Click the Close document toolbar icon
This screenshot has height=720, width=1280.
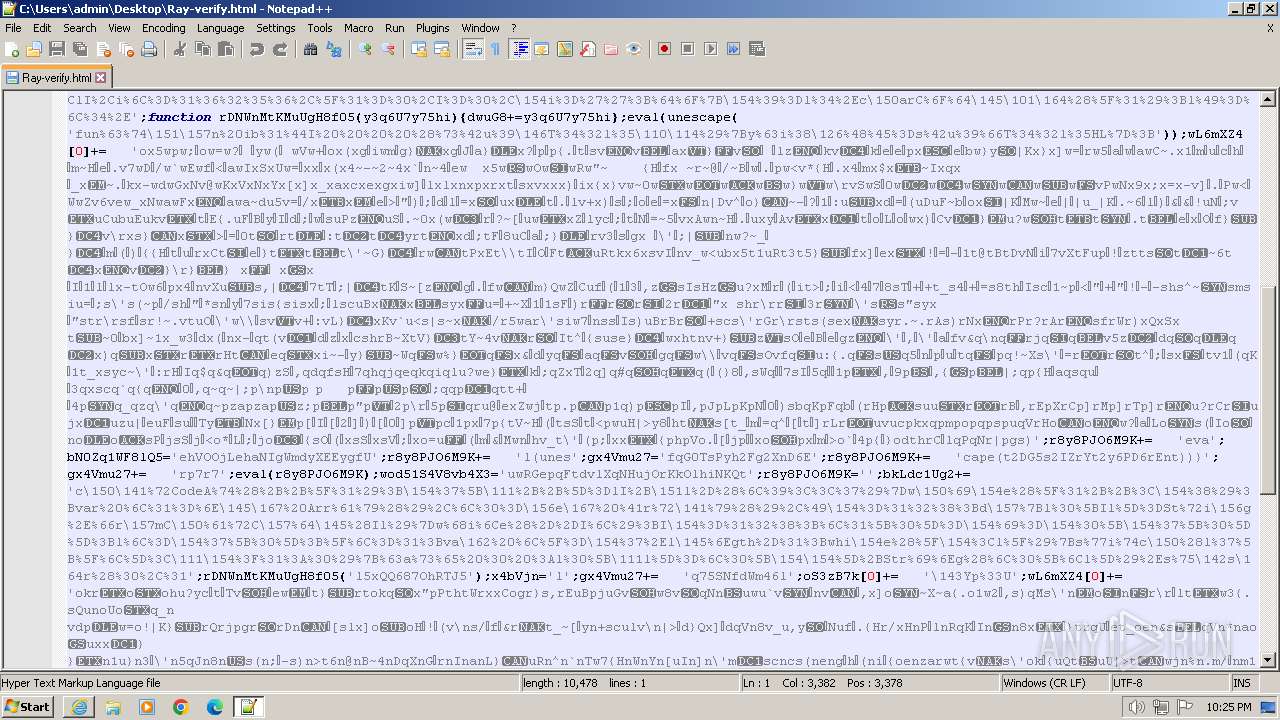(104, 49)
